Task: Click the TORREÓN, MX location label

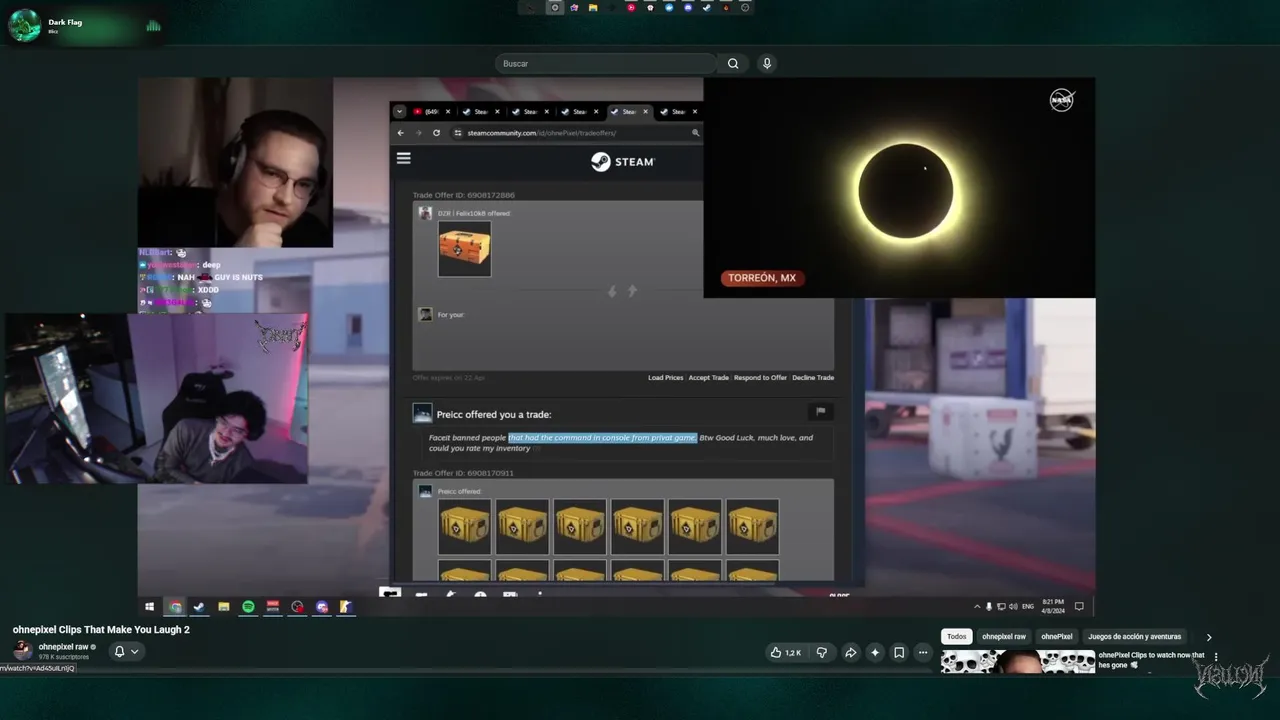Action: tap(762, 278)
